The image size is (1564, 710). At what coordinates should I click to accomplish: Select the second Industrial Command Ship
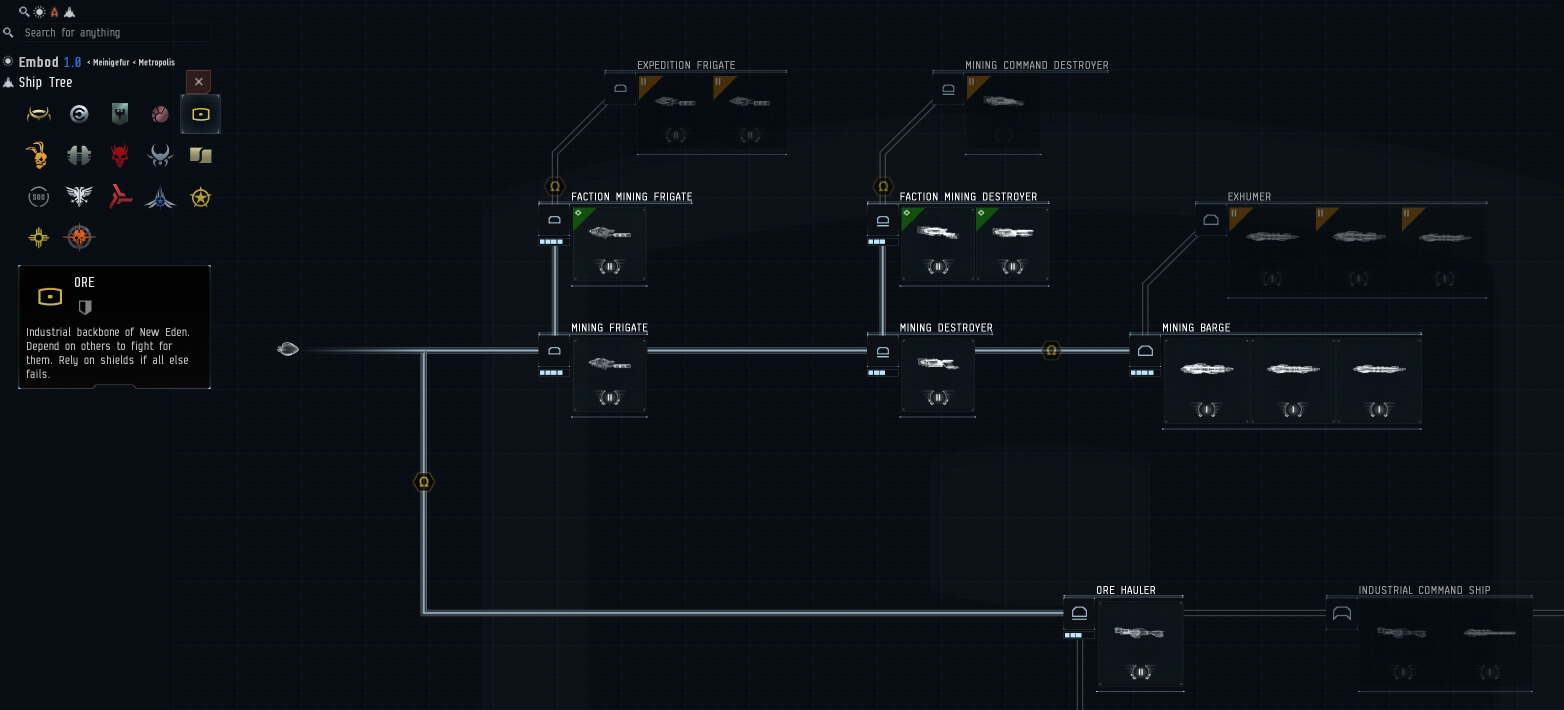(1488, 644)
